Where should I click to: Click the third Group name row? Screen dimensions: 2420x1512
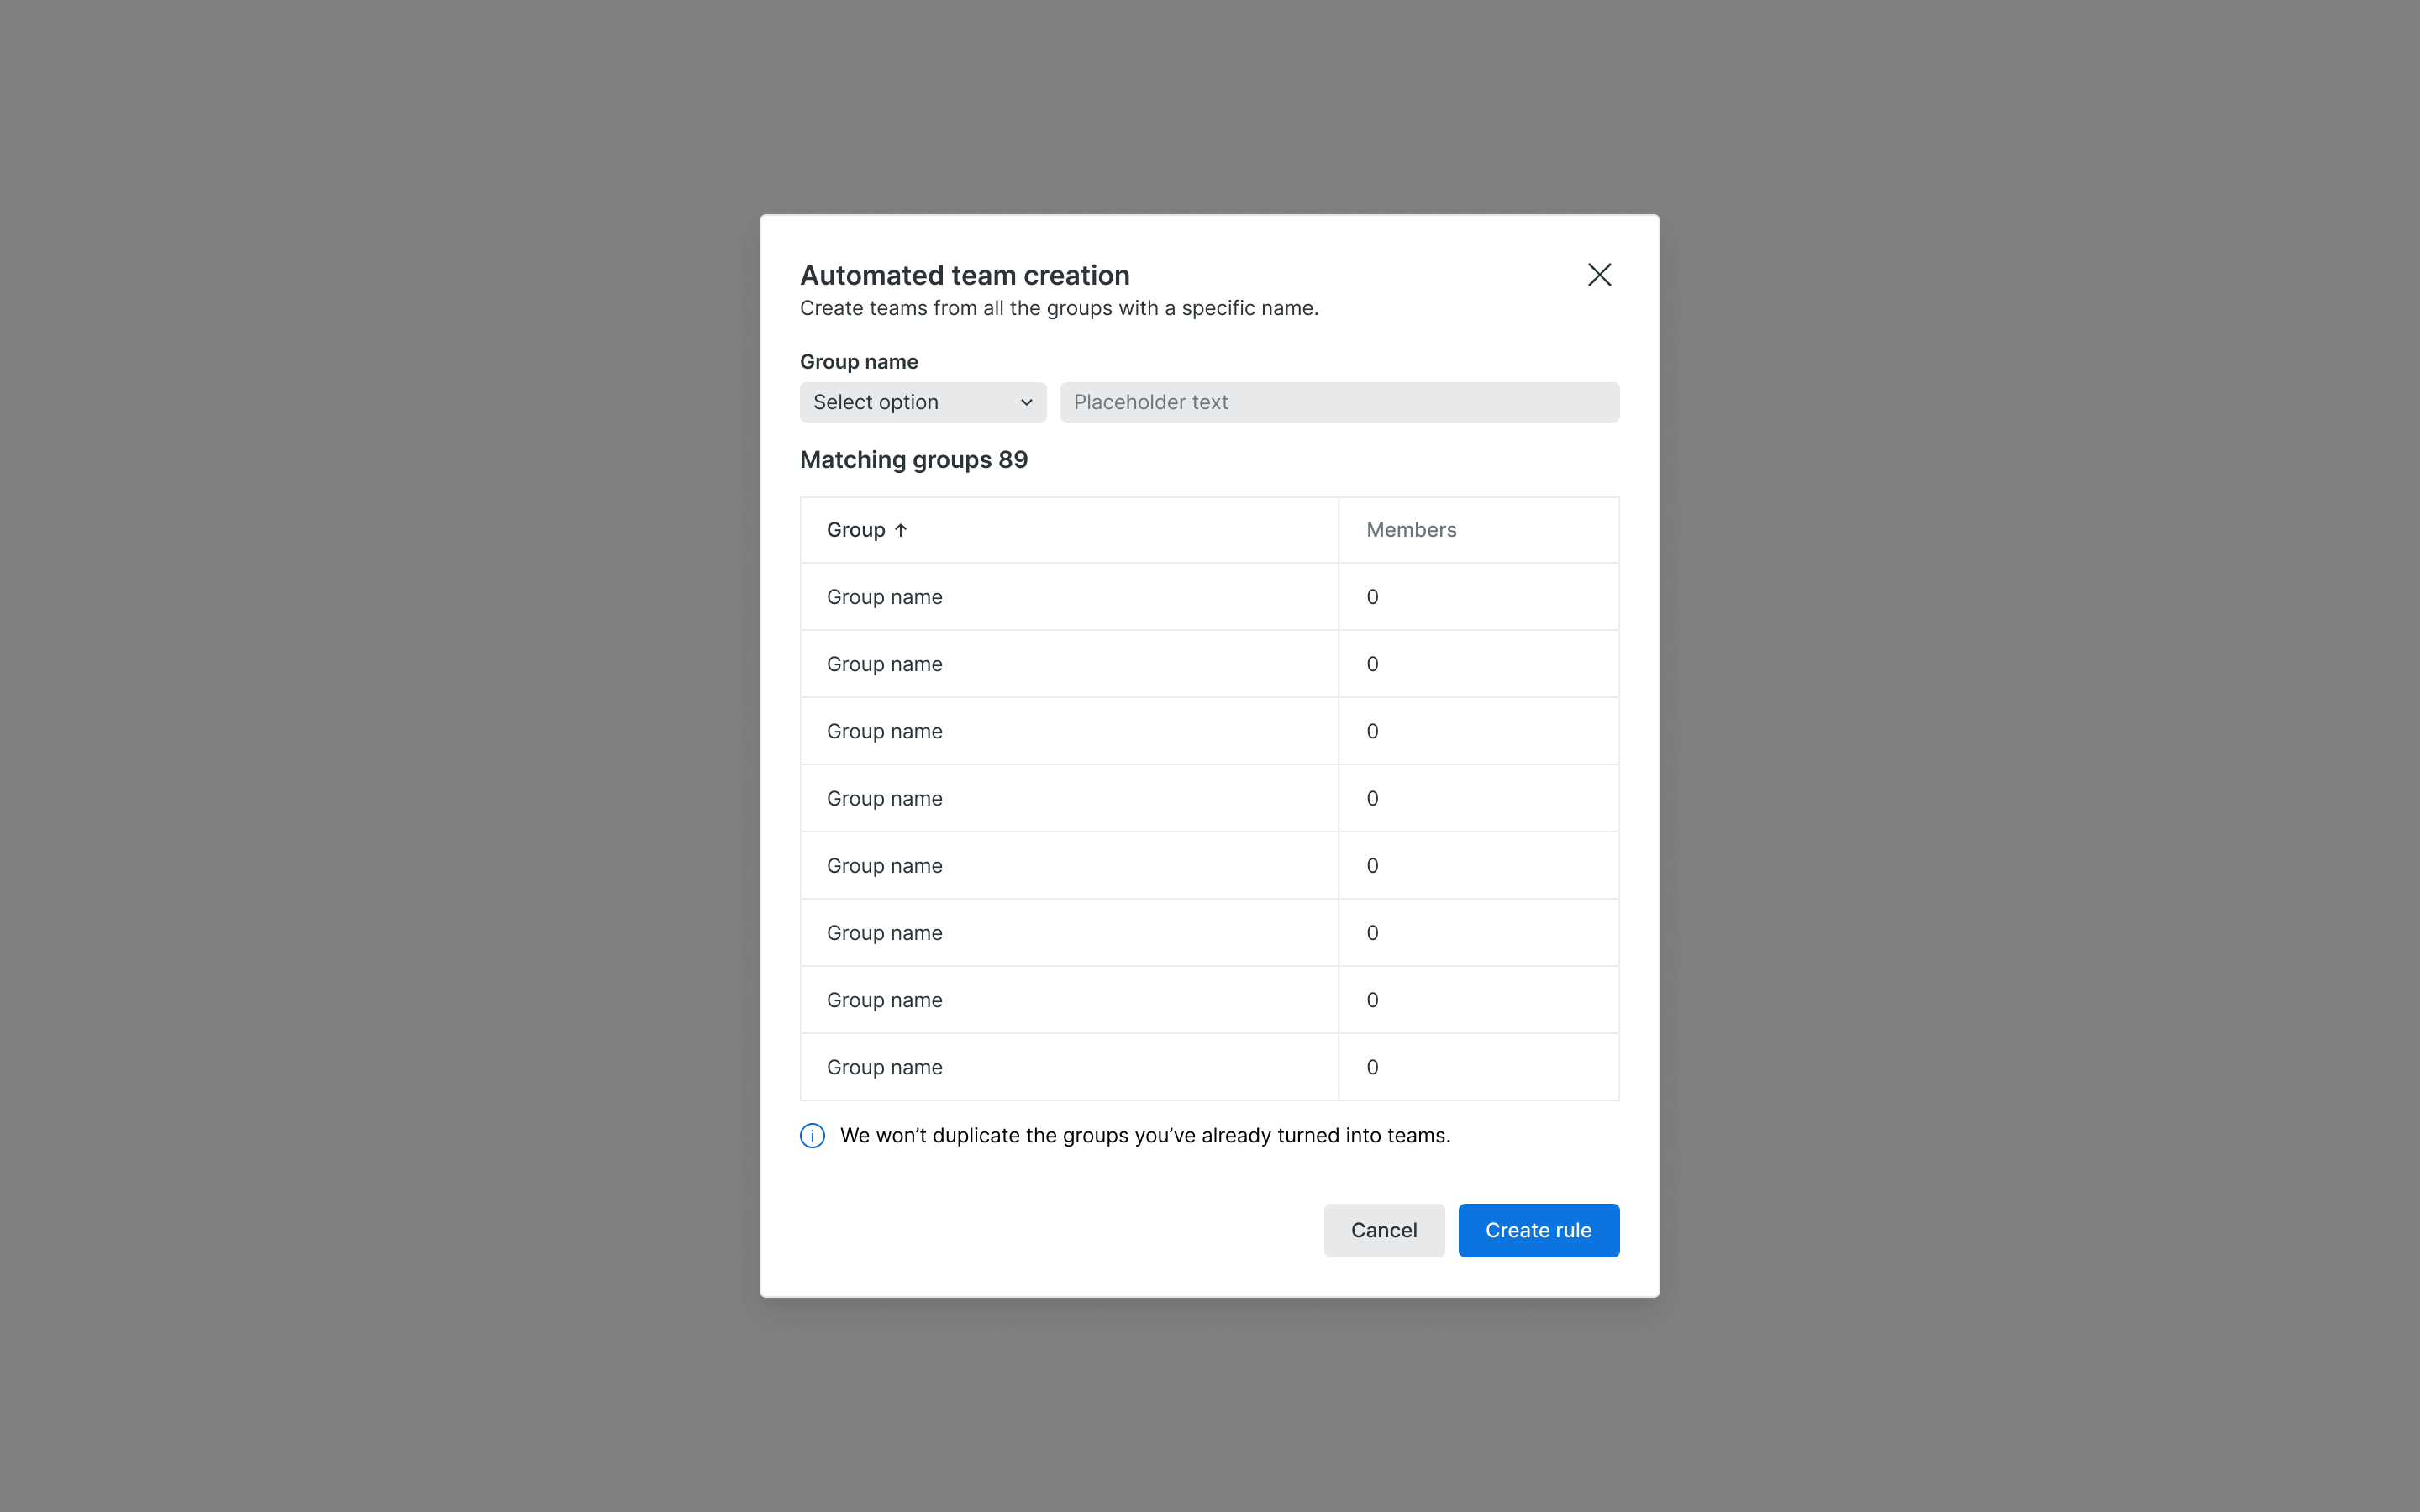tap(885, 731)
